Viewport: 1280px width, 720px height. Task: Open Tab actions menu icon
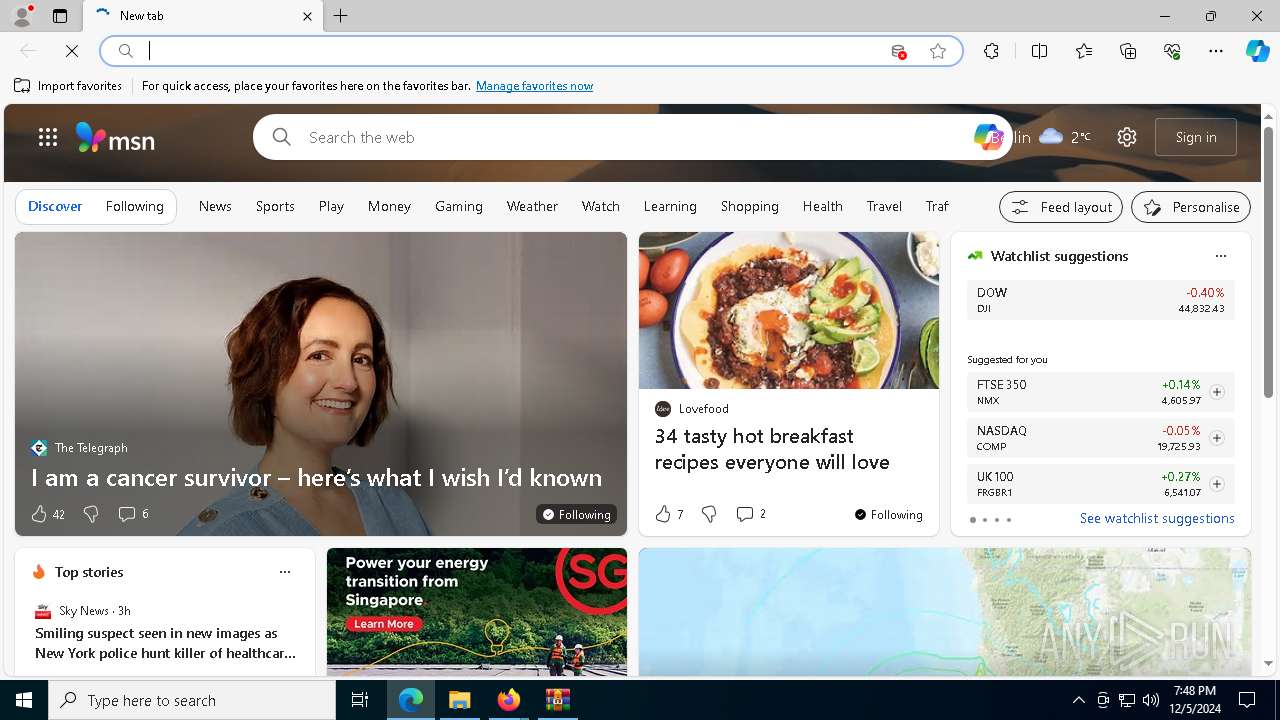click(60, 16)
